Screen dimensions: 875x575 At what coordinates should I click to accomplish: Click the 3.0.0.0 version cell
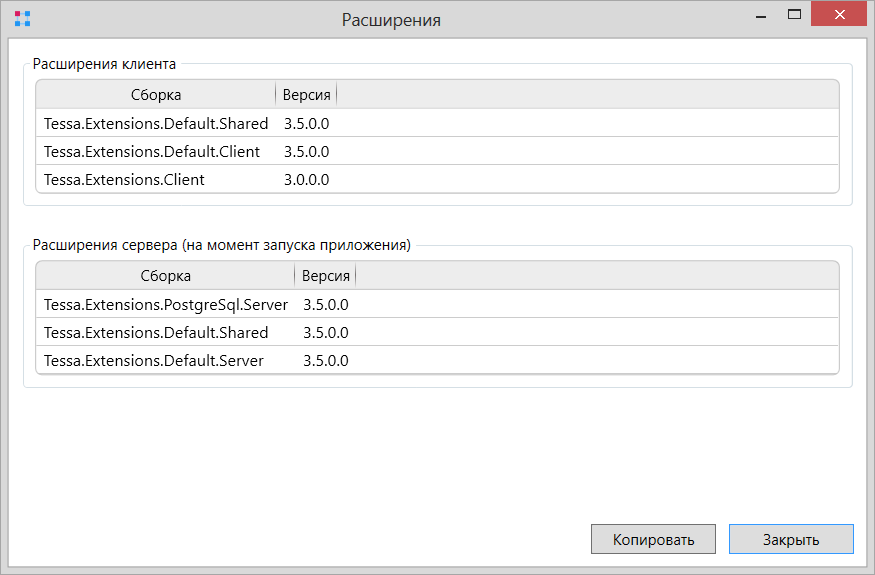coord(306,180)
